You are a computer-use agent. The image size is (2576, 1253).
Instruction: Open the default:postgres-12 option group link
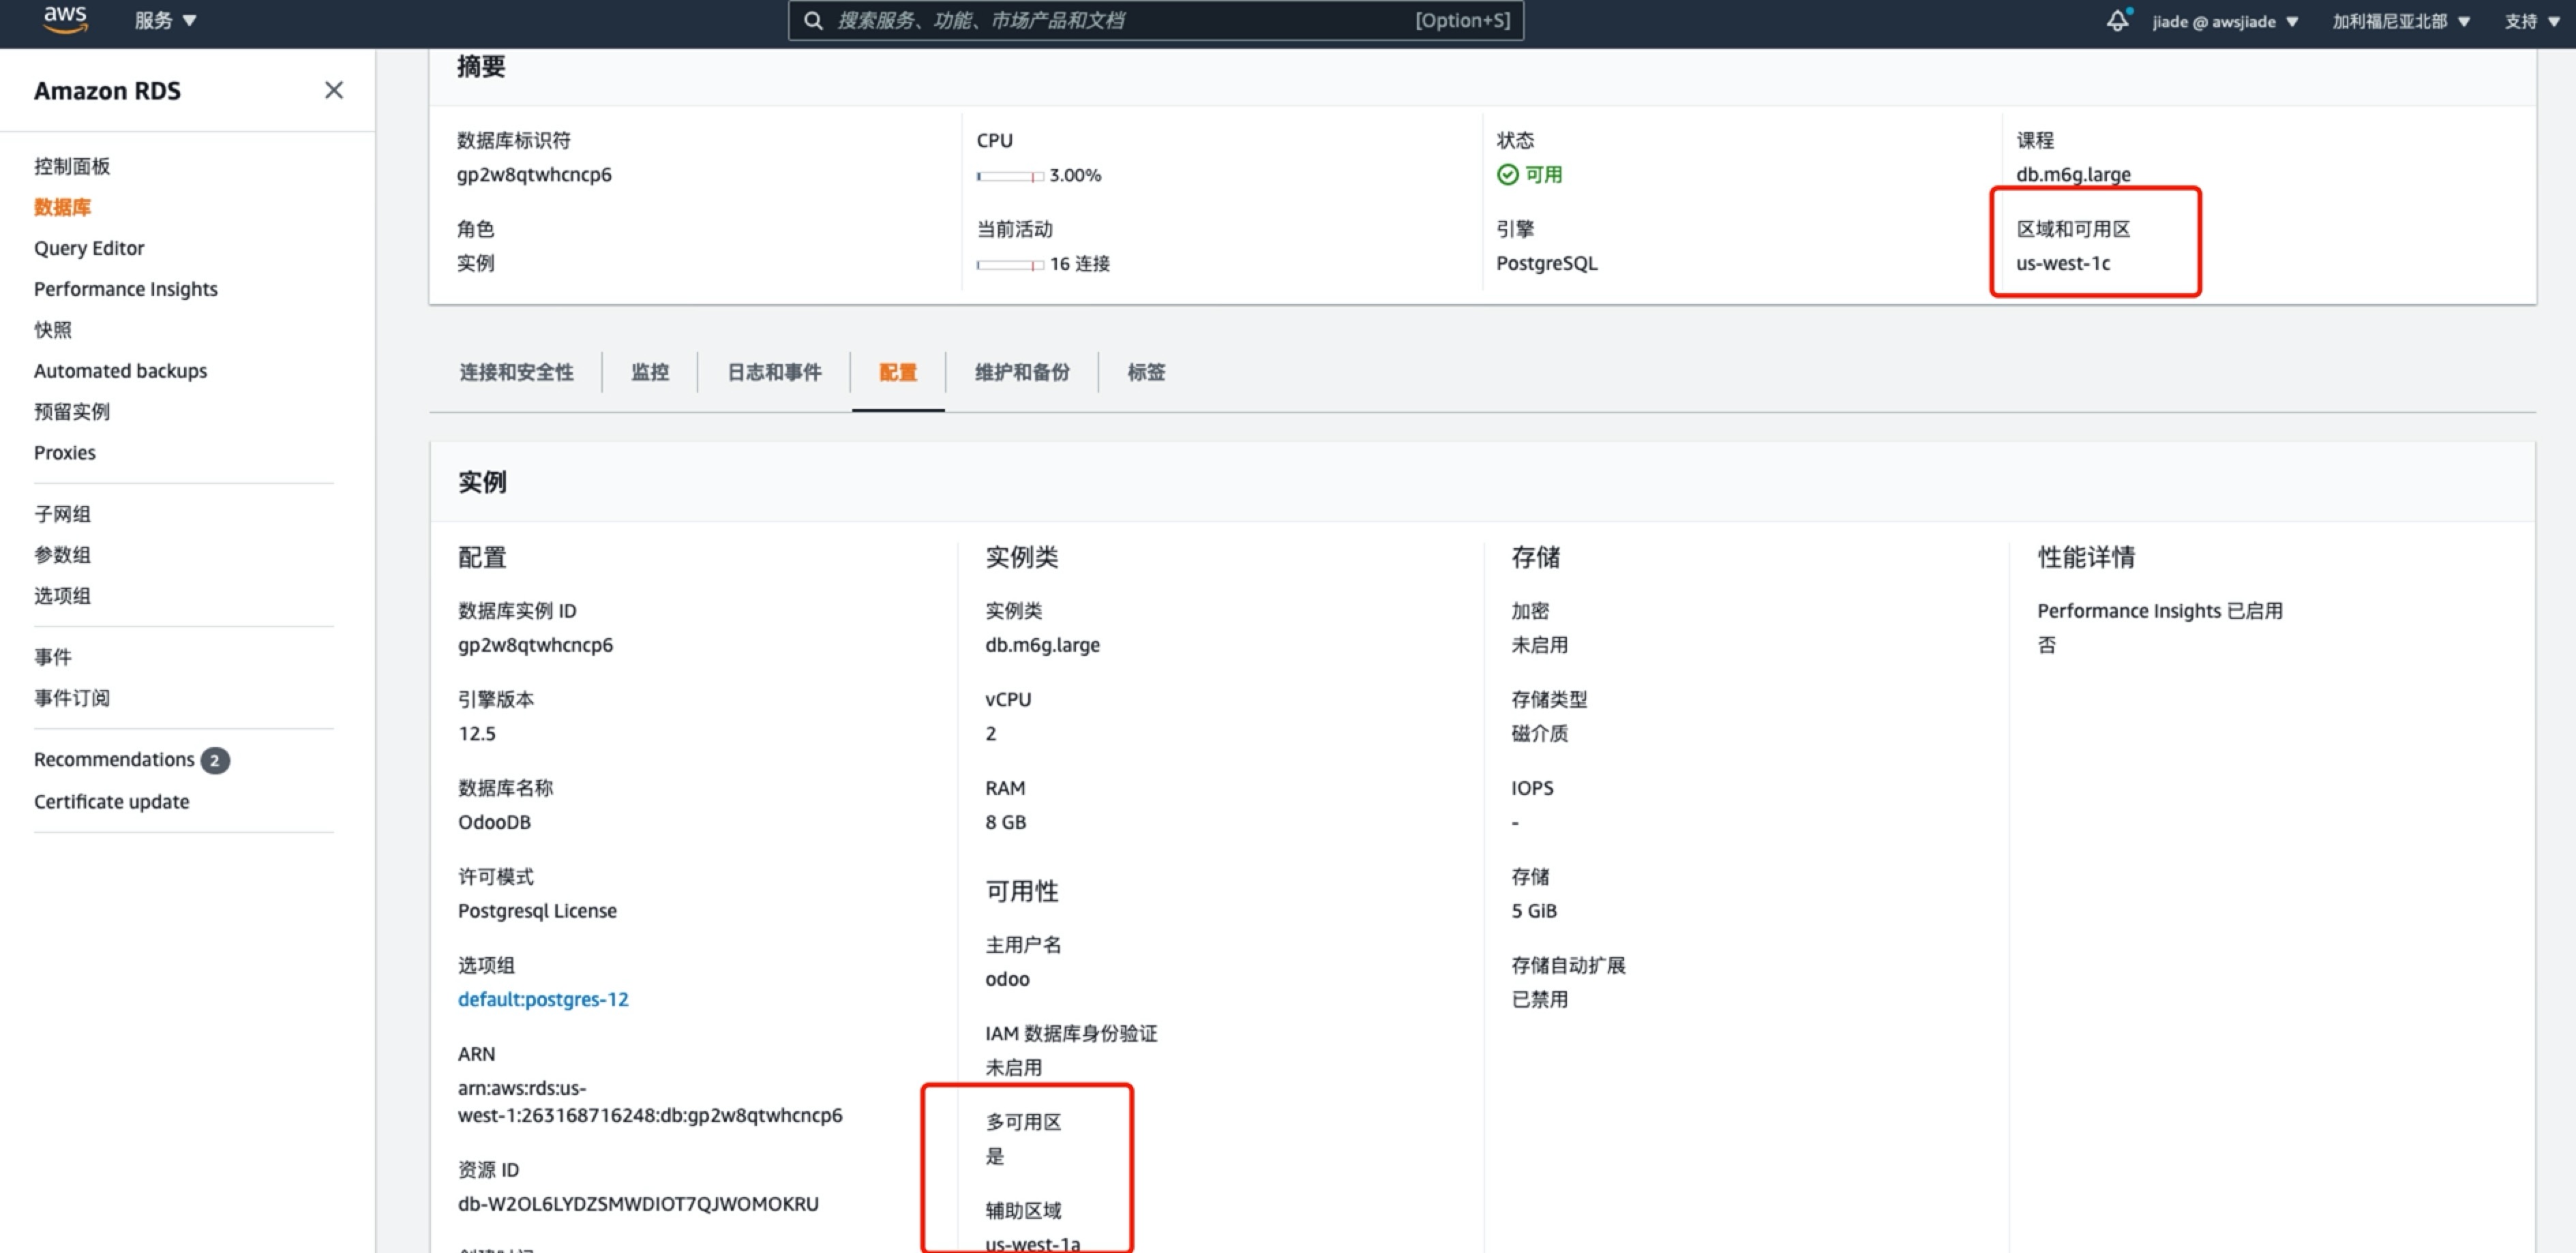[543, 999]
